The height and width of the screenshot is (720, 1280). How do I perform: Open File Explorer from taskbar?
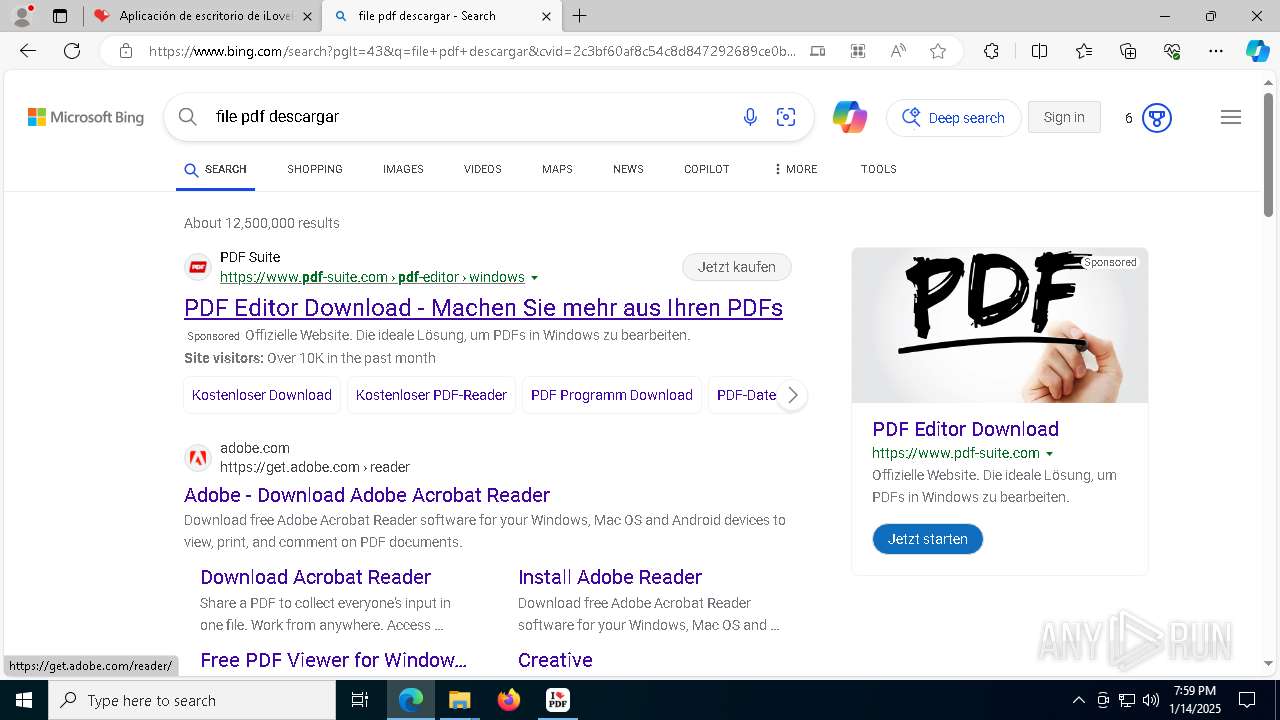click(x=459, y=700)
